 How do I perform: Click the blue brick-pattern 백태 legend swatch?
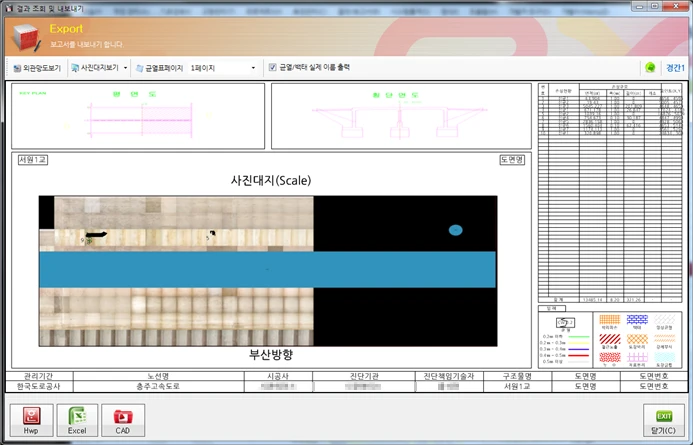(x=637, y=319)
